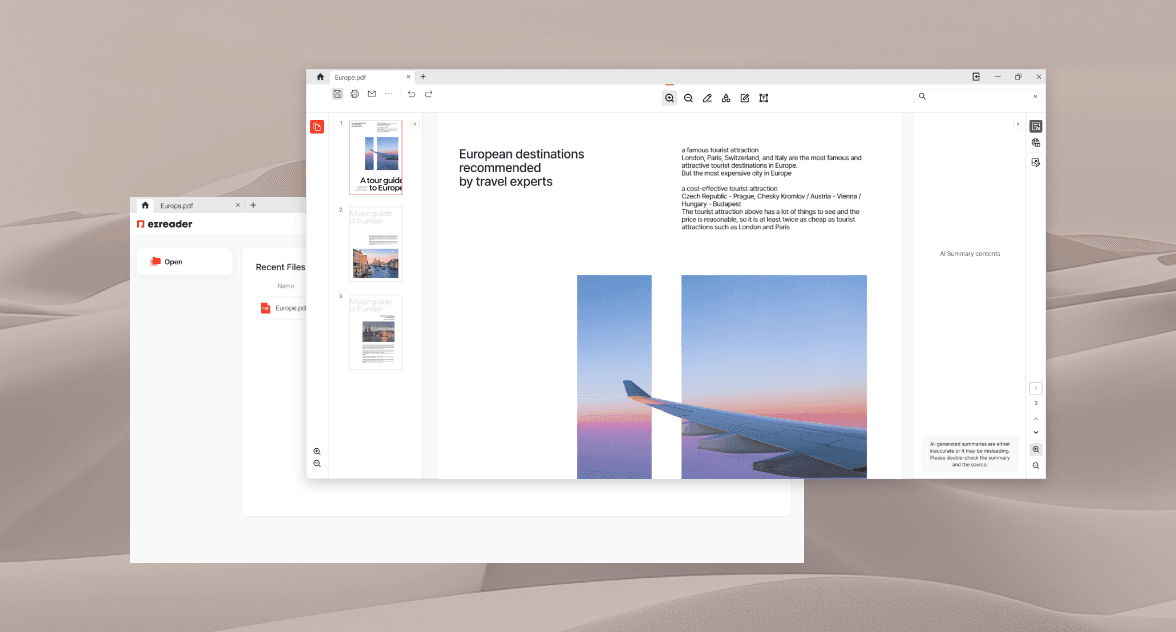
Task: Redo the last action
Action: tap(429, 94)
